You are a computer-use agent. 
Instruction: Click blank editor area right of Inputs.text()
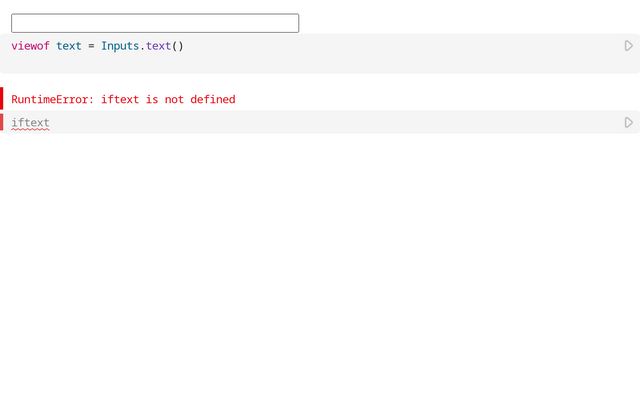click(400, 46)
